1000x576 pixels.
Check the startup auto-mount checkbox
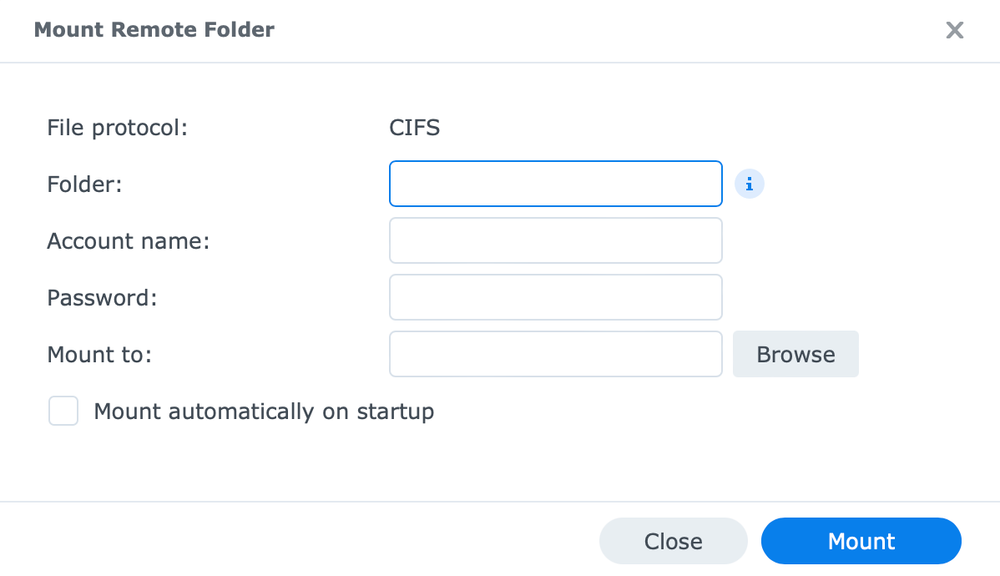tap(63, 410)
